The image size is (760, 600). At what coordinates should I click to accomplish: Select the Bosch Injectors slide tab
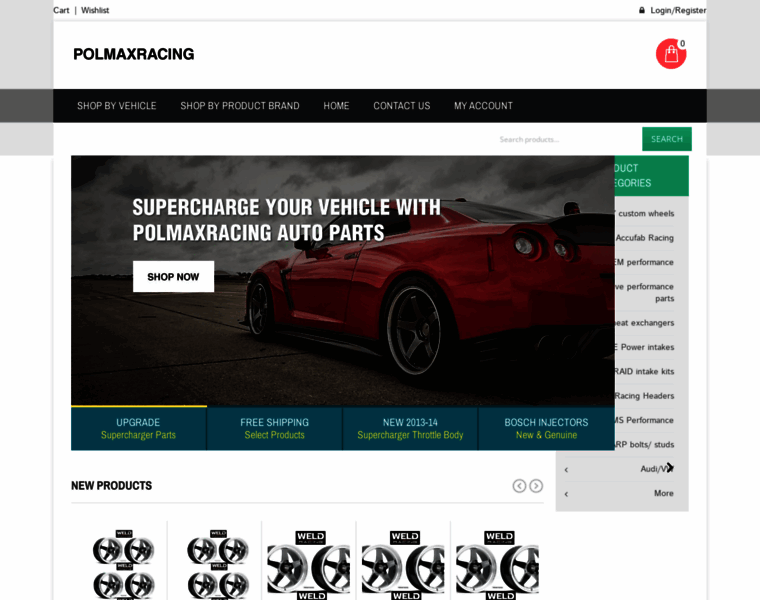click(x=546, y=428)
